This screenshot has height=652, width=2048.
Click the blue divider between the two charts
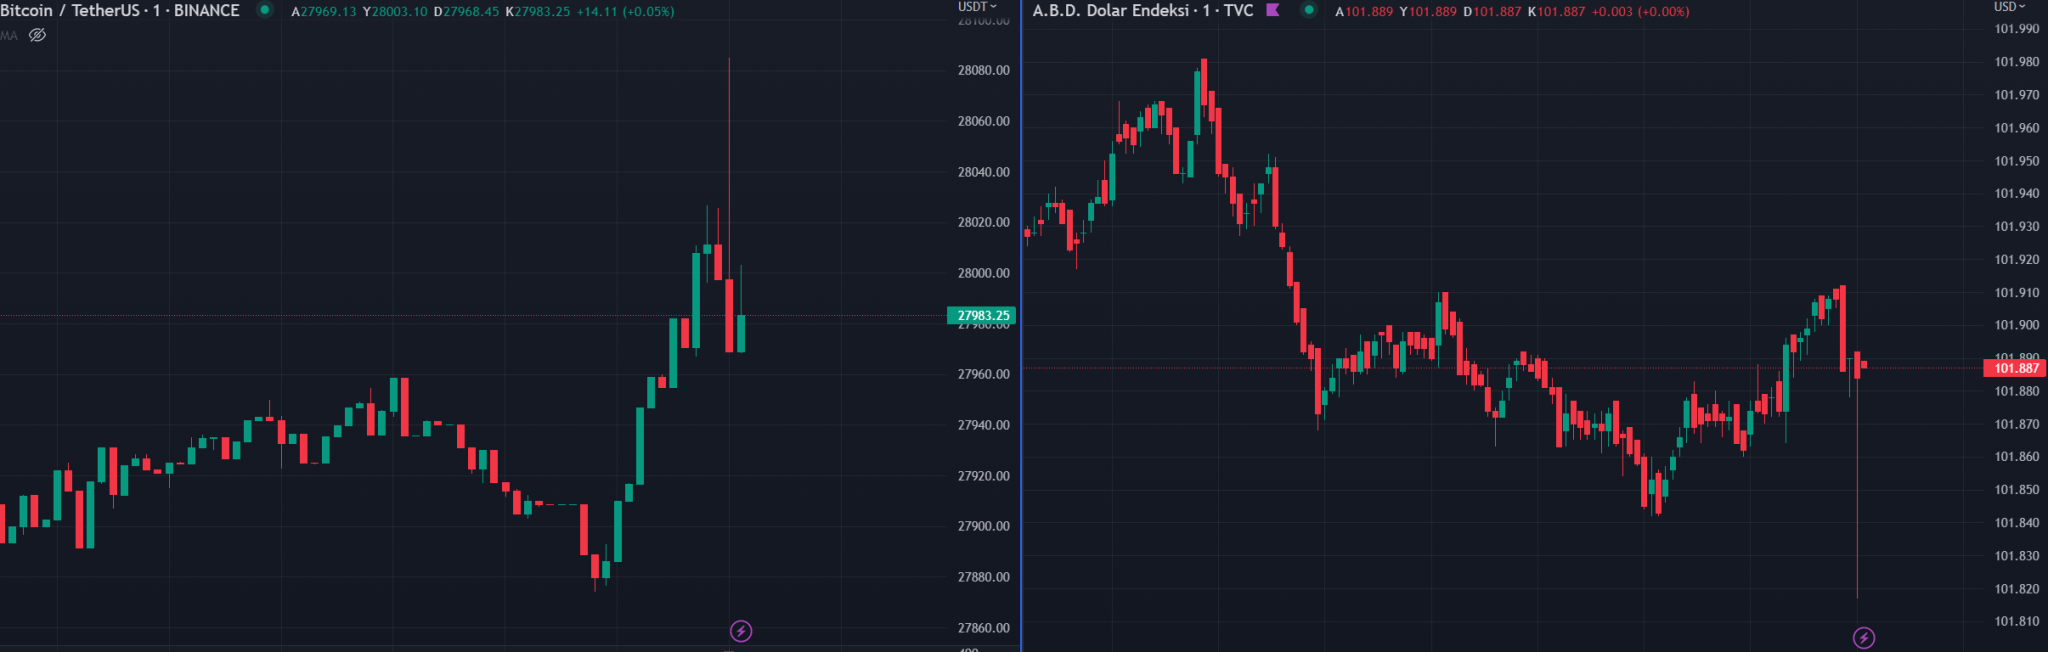click(x=1021, y=326)
